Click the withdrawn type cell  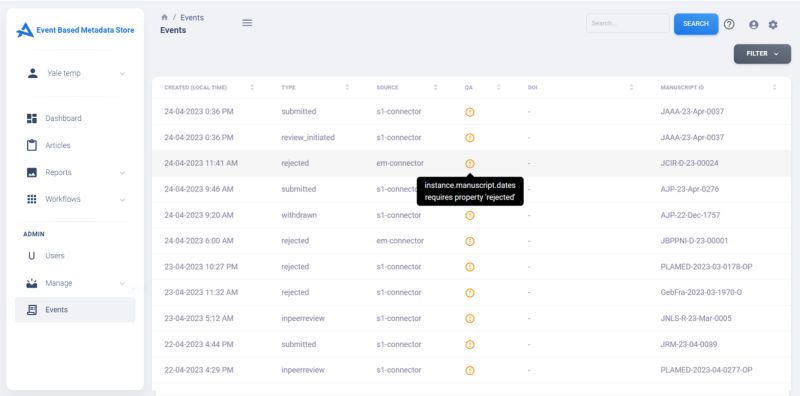299,215
